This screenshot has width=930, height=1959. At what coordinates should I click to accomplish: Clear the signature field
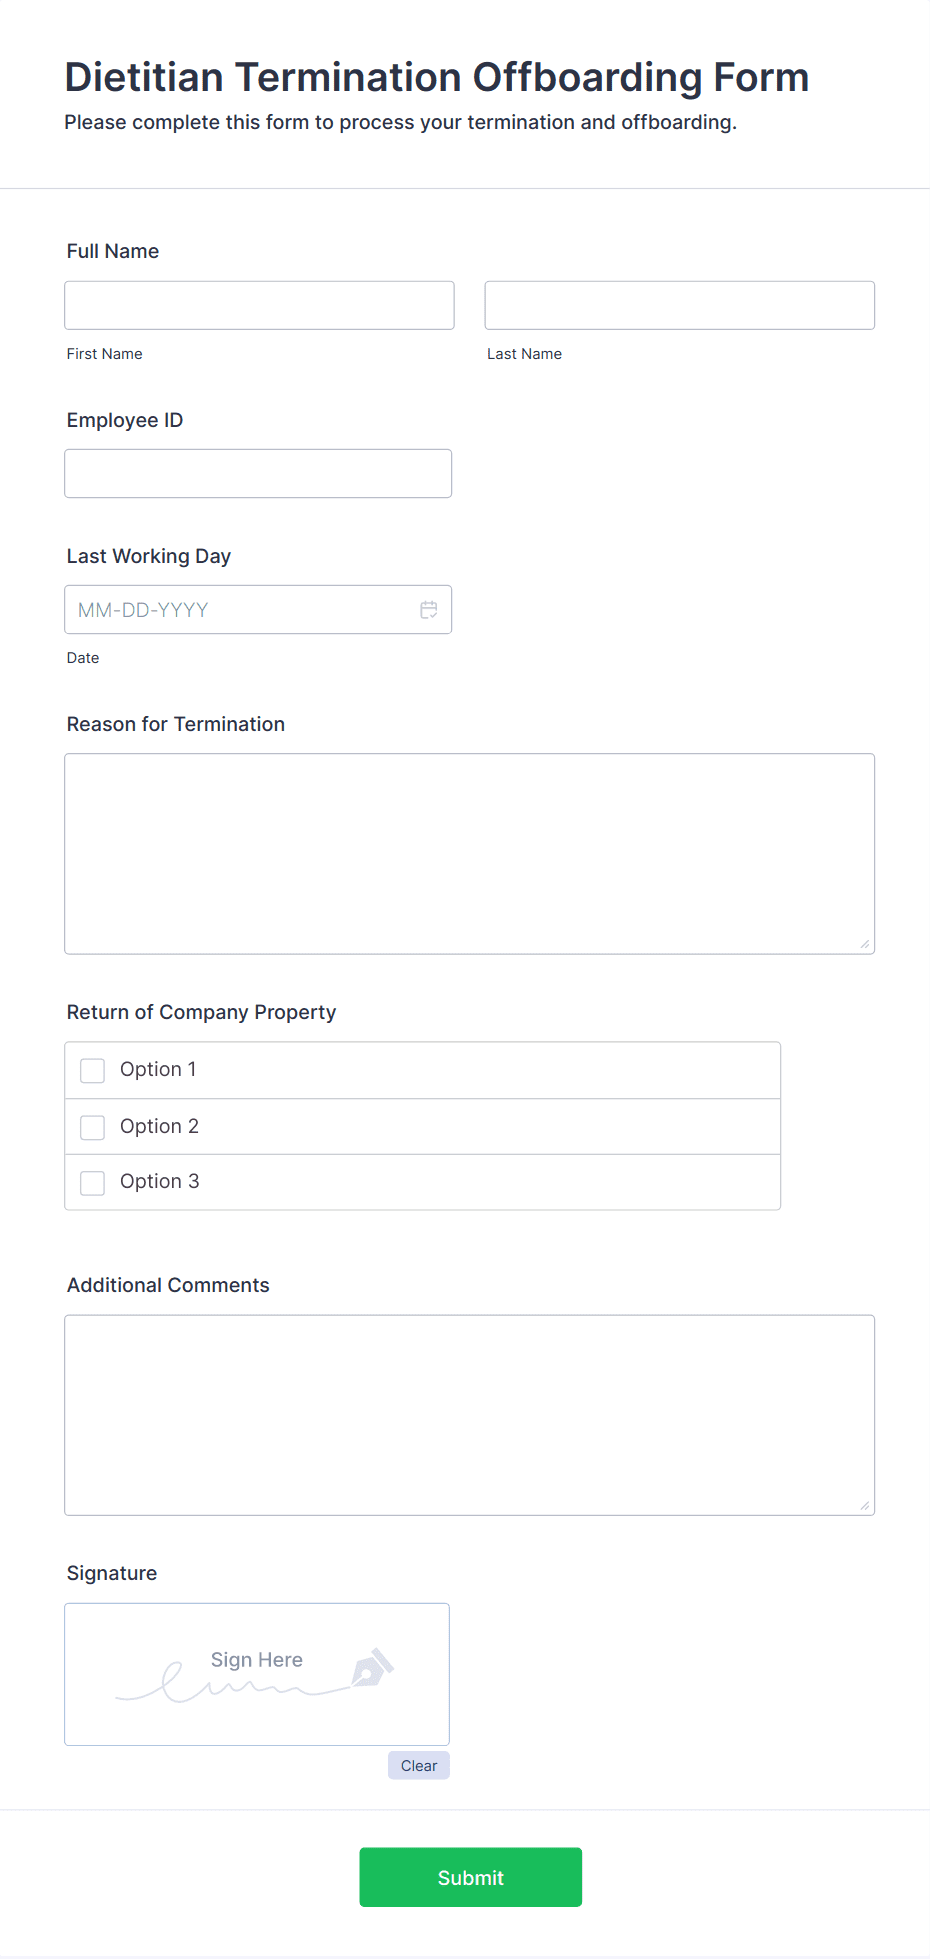point(419,1765)
